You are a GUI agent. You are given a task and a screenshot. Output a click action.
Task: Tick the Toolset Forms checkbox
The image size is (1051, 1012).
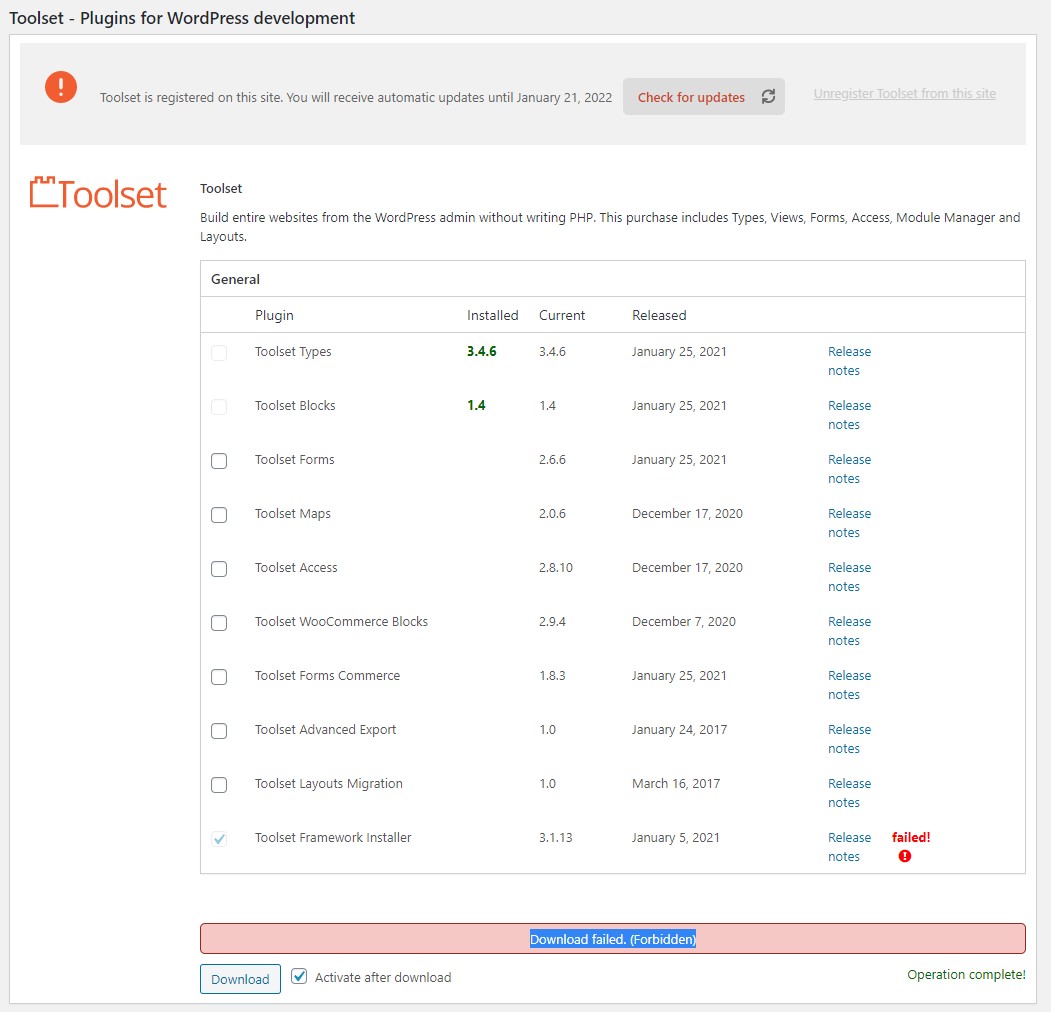pos(219,460)
